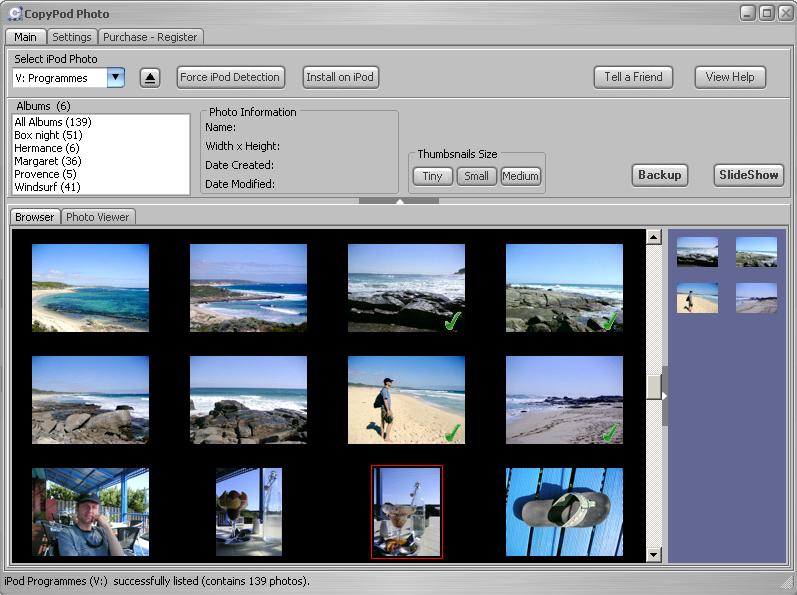The image size is (797, 595).
Task: Collapse the right selection panel via side handle
Action: pyautogui.click(x=664, y=395)
